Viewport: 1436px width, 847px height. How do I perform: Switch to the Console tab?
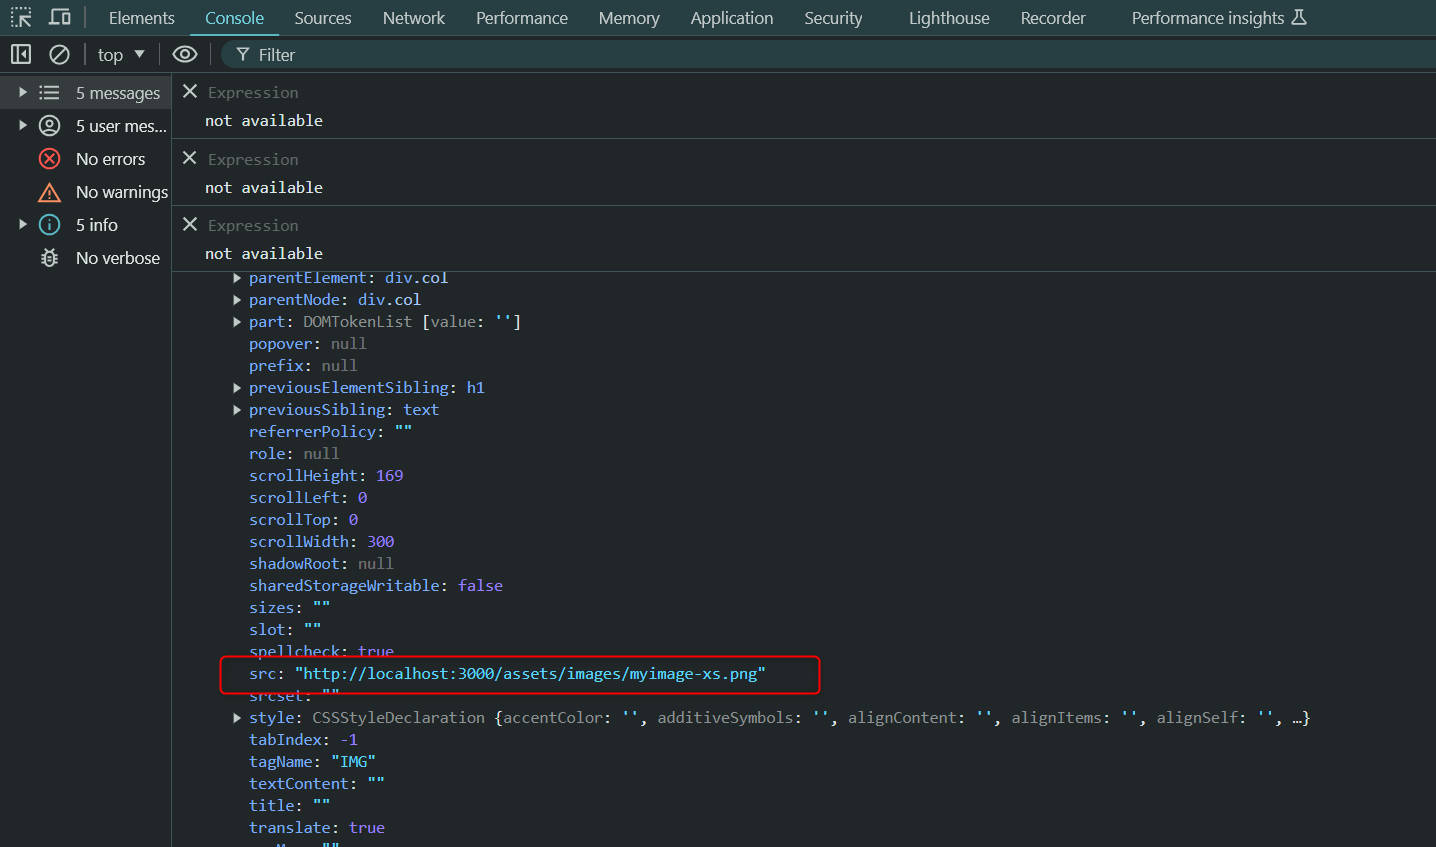click(x=234, y=18)
